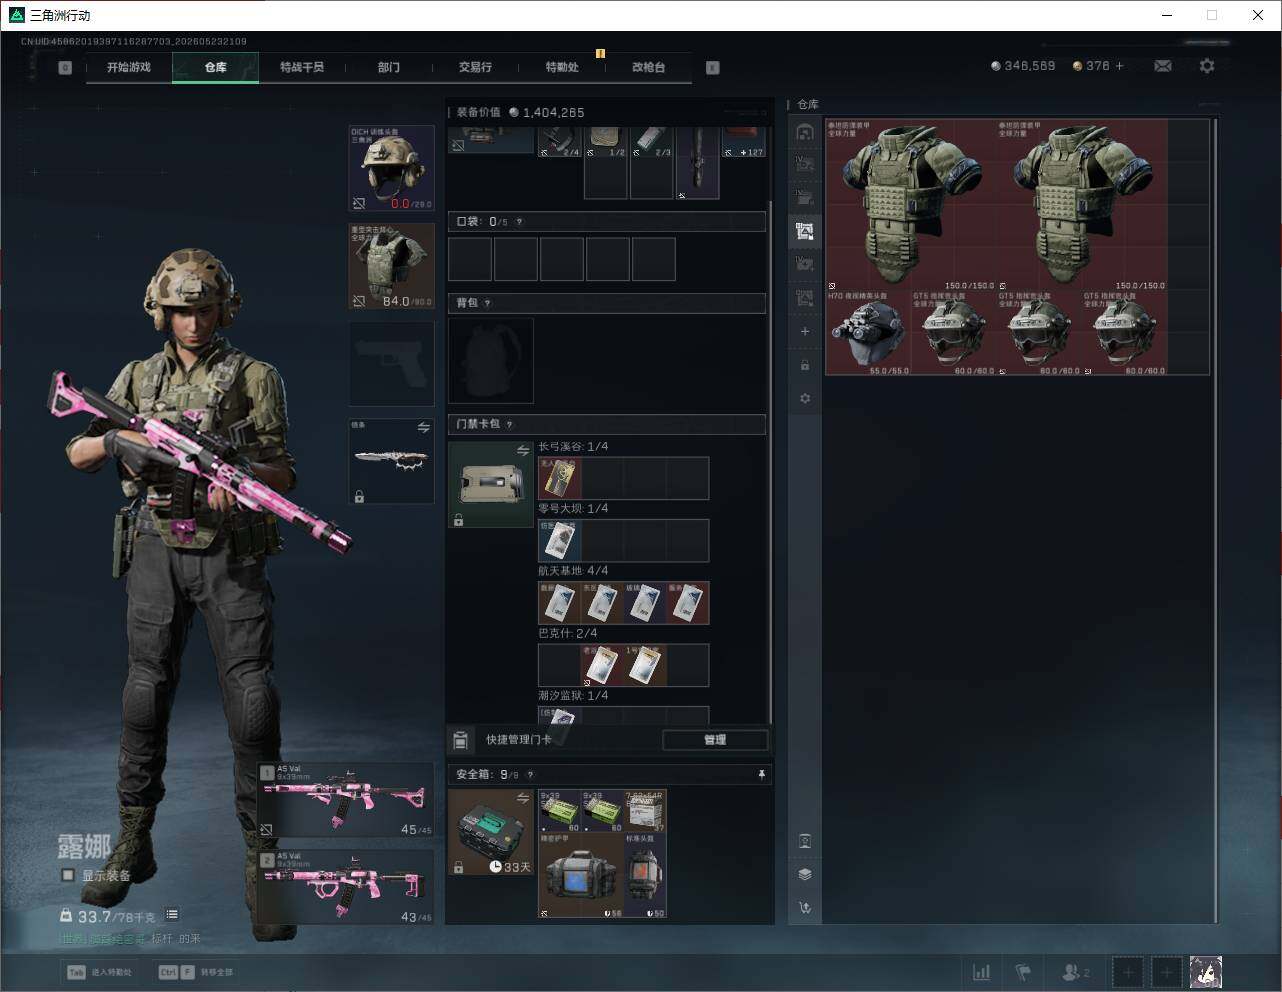Pin the 安全箱 panel
The height and width of the screenshot is (992, 1282).
[x=761, y=774]
